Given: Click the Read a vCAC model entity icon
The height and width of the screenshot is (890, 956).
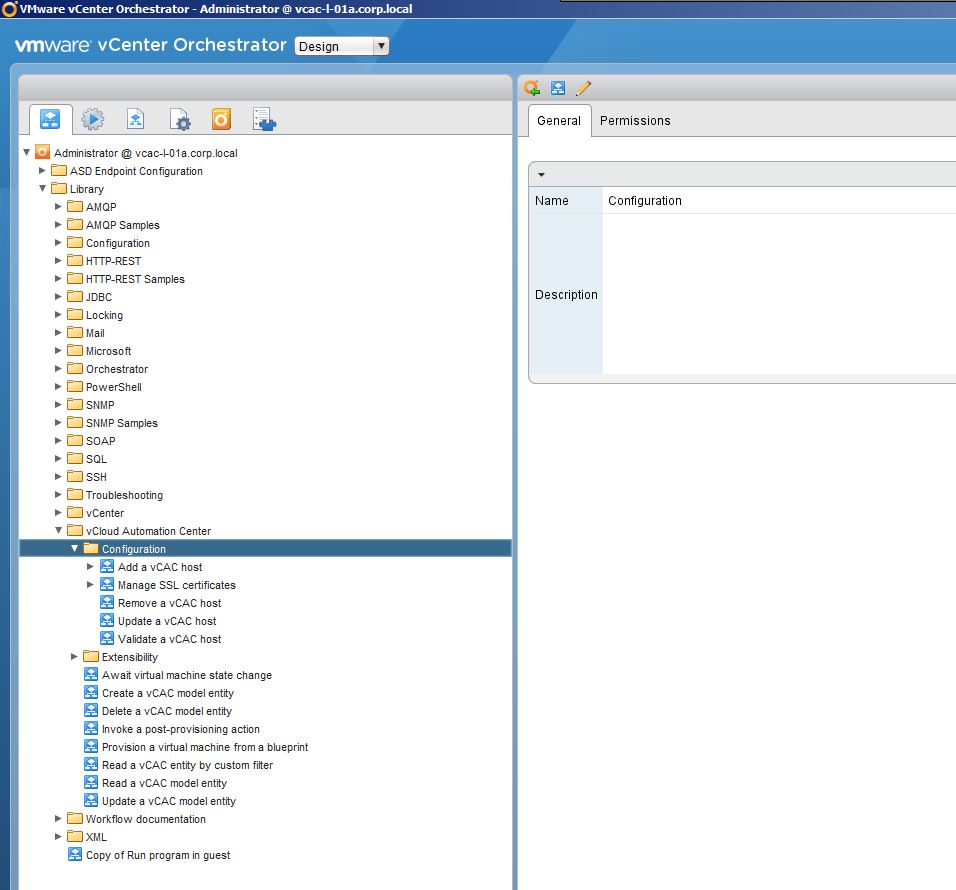Looking at the screenshot, I should click(91, 782).
